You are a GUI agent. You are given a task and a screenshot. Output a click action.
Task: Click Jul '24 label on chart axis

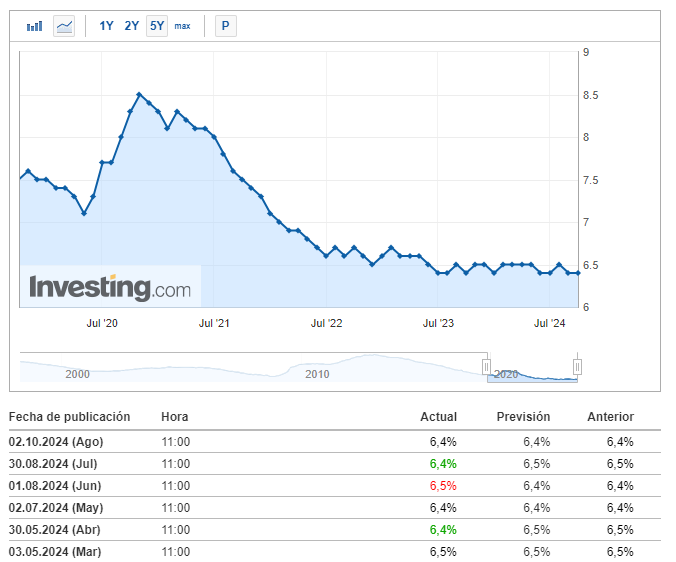(550, 323)
